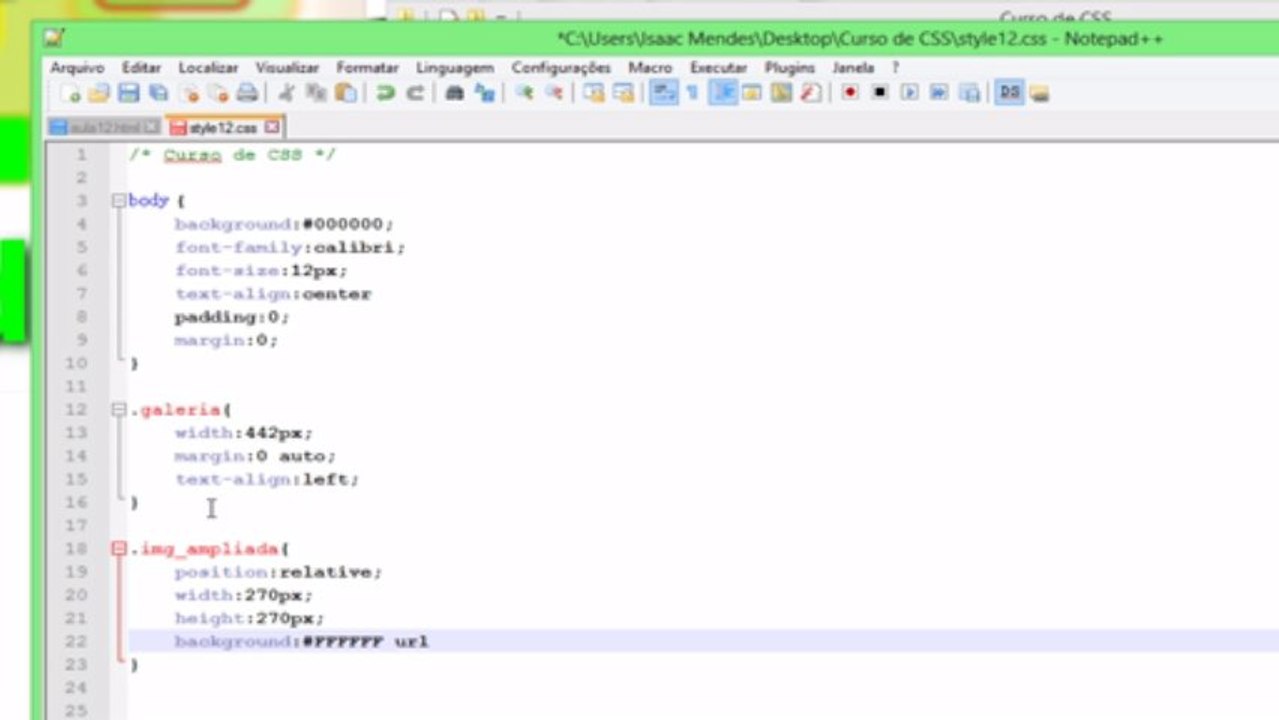Open the Visualizar menu

(287, 68)
